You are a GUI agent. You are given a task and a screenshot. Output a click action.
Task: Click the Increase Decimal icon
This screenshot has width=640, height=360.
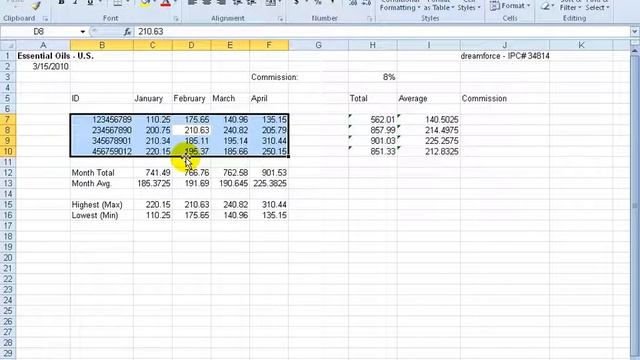coord(353,3)
